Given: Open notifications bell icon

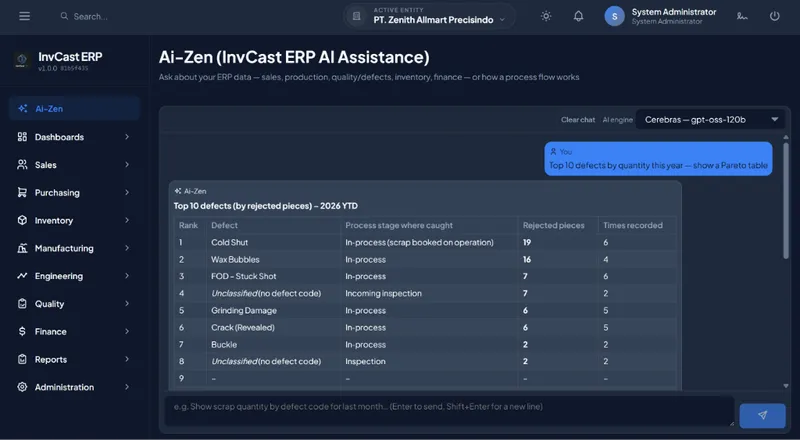Looking at the screenshot, I should click(578, 16).
